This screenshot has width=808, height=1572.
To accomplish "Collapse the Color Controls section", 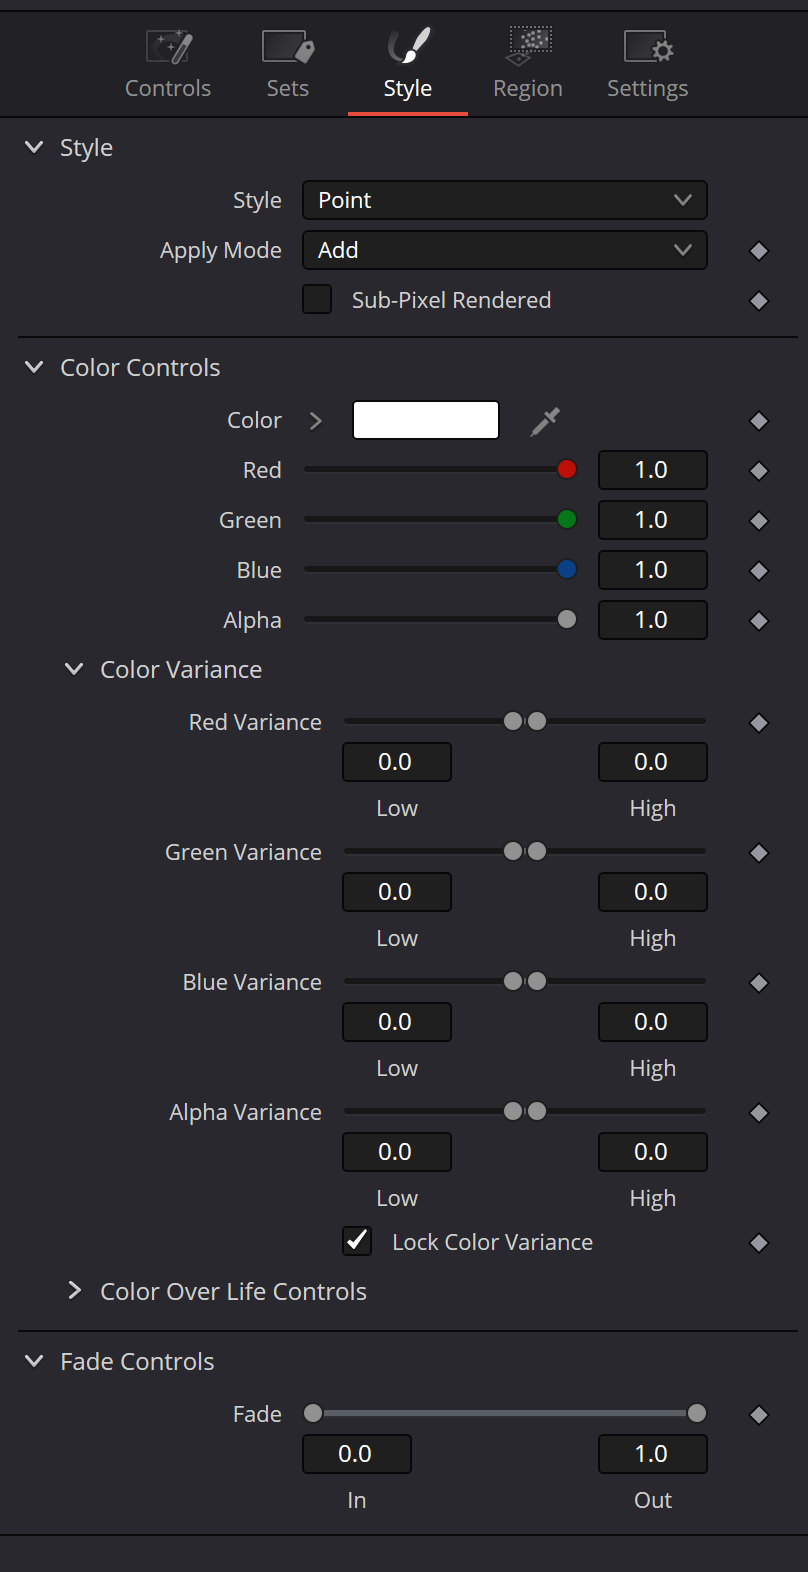I will [x=34, y=367].
